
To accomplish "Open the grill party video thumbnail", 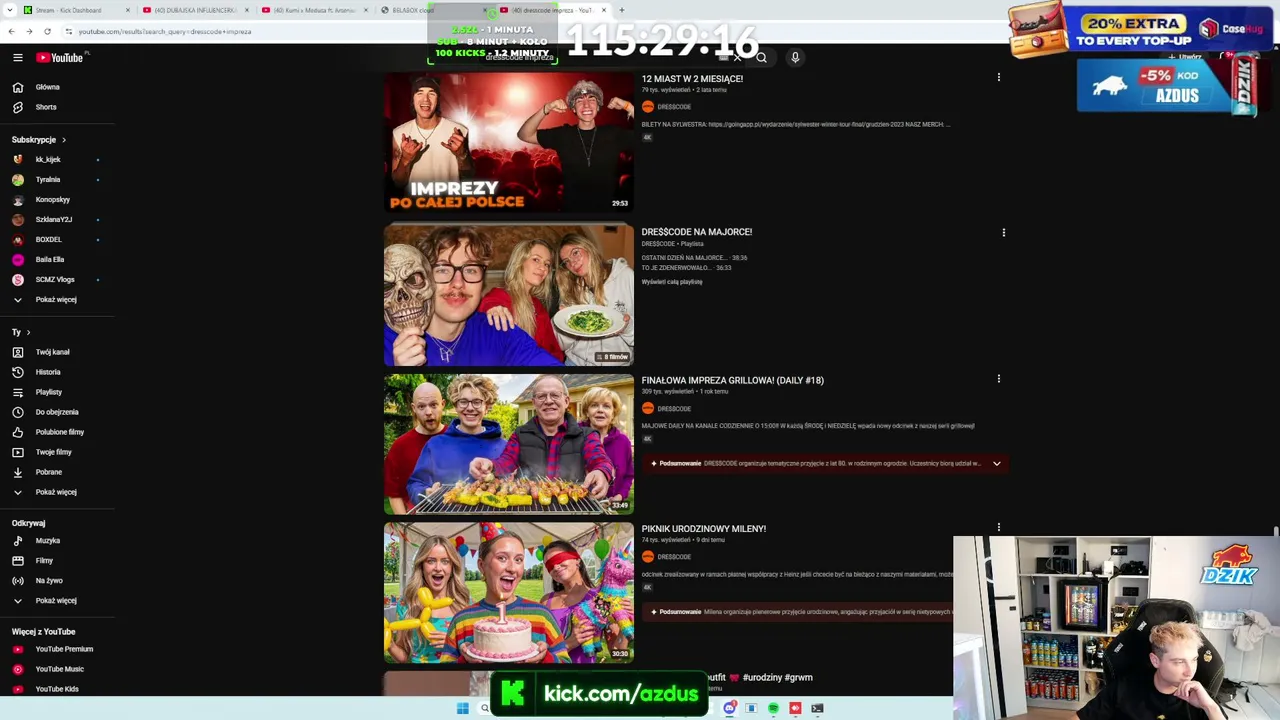I will click(x=509, y=444).
